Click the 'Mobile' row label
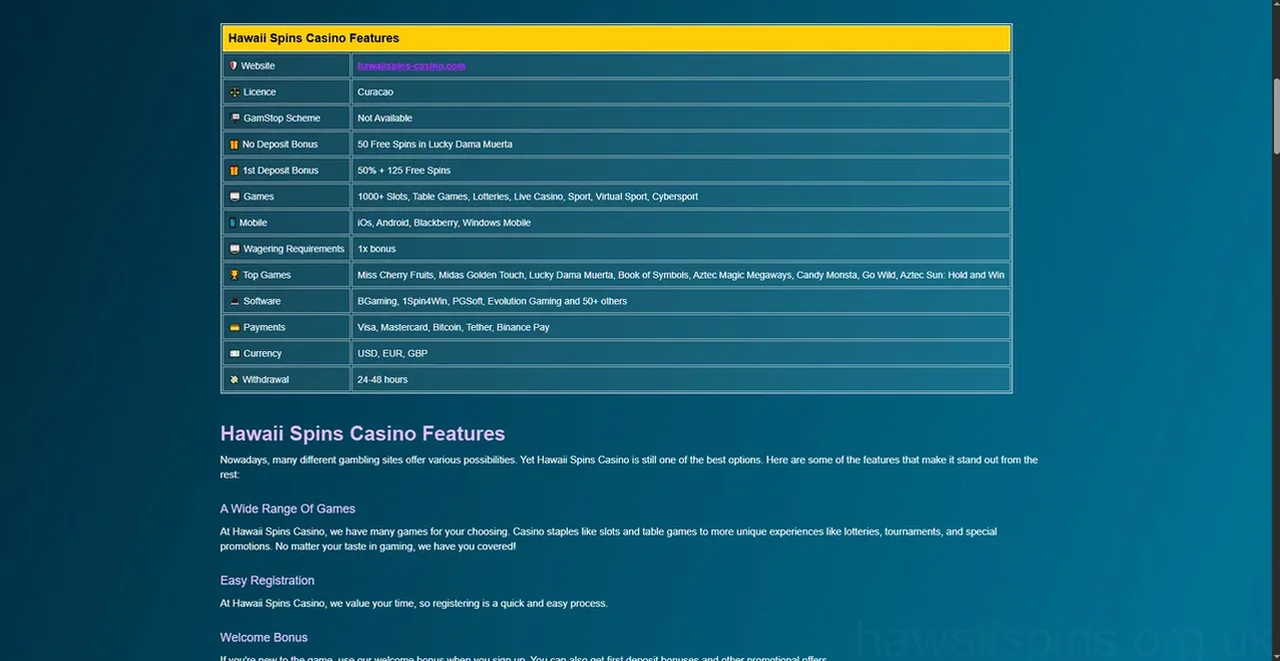This screenshot has height=661, width=1280. coord(253,223)
